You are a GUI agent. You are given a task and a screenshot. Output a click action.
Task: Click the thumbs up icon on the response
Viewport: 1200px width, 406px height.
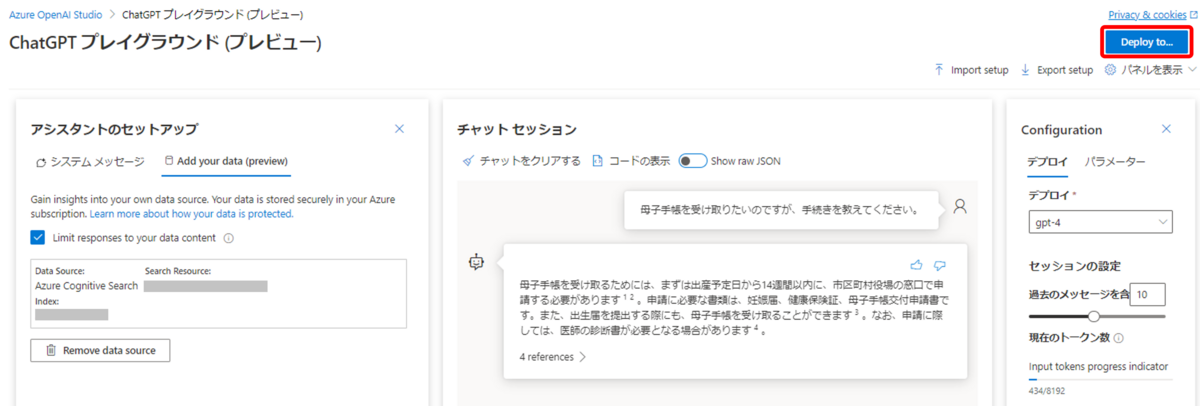(x=917, y=265)
